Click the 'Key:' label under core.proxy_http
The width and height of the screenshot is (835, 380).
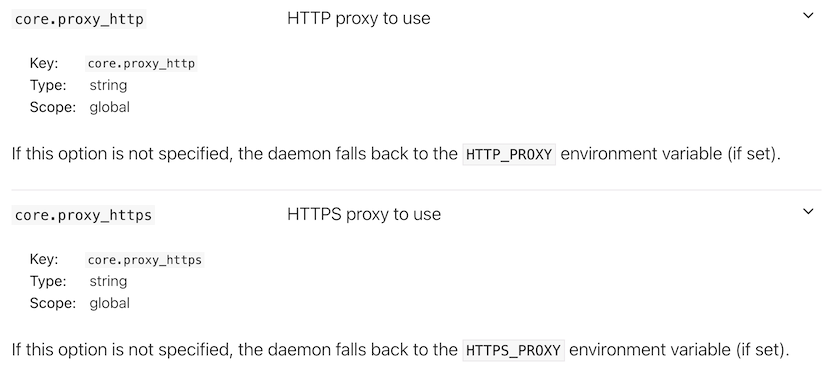coord(44,63)
